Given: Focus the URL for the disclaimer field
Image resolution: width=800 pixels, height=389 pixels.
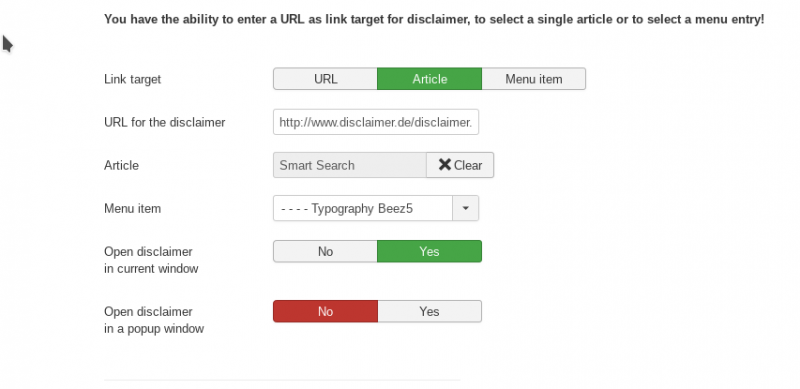Looking at the screenshot, I should click(376, 122).
